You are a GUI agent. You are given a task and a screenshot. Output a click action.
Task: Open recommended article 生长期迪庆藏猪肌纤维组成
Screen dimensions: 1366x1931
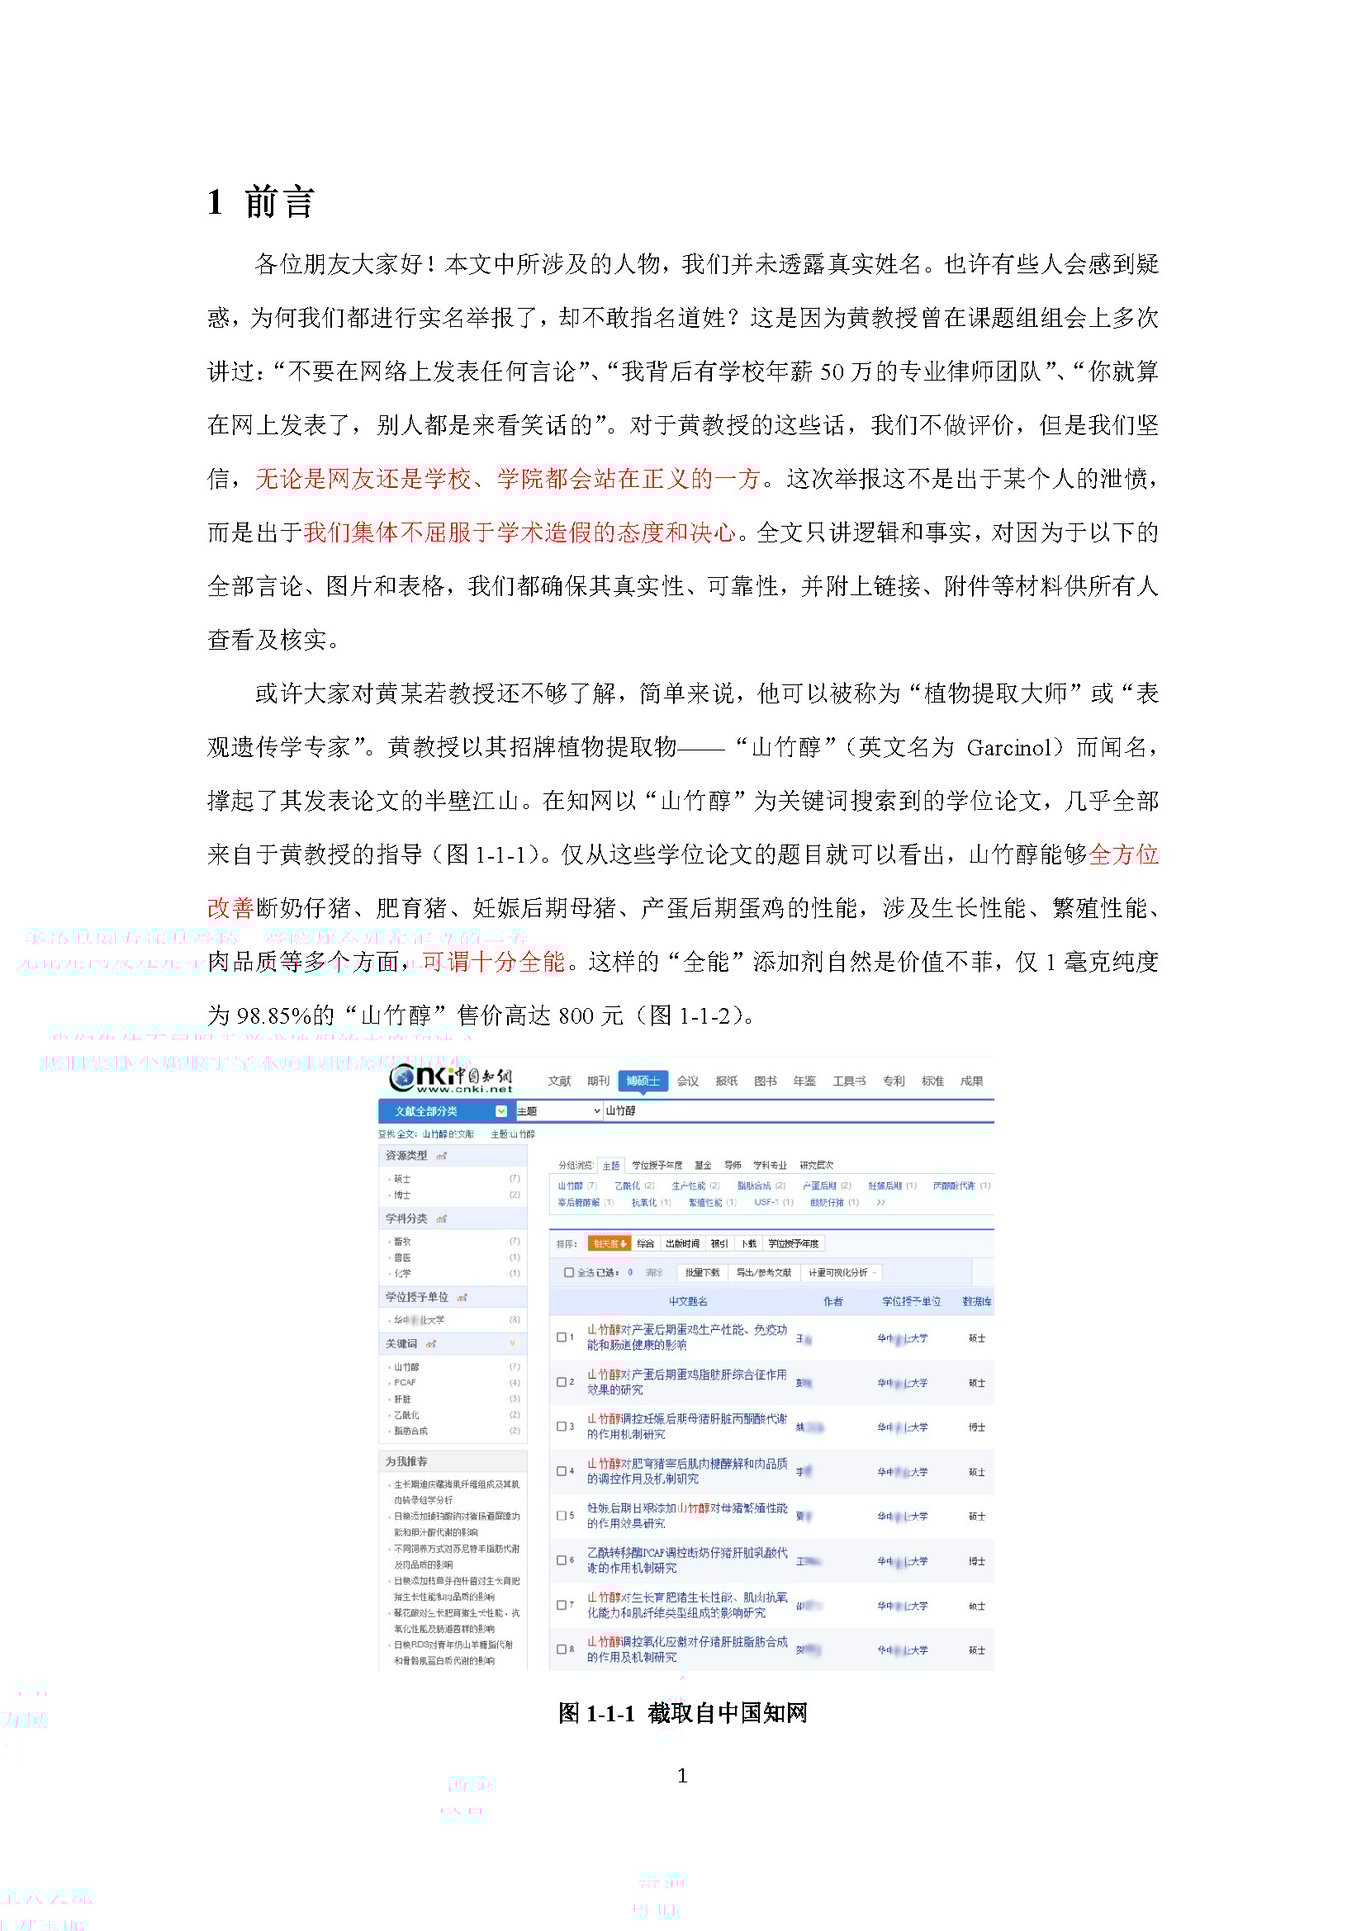(456, 1492)
